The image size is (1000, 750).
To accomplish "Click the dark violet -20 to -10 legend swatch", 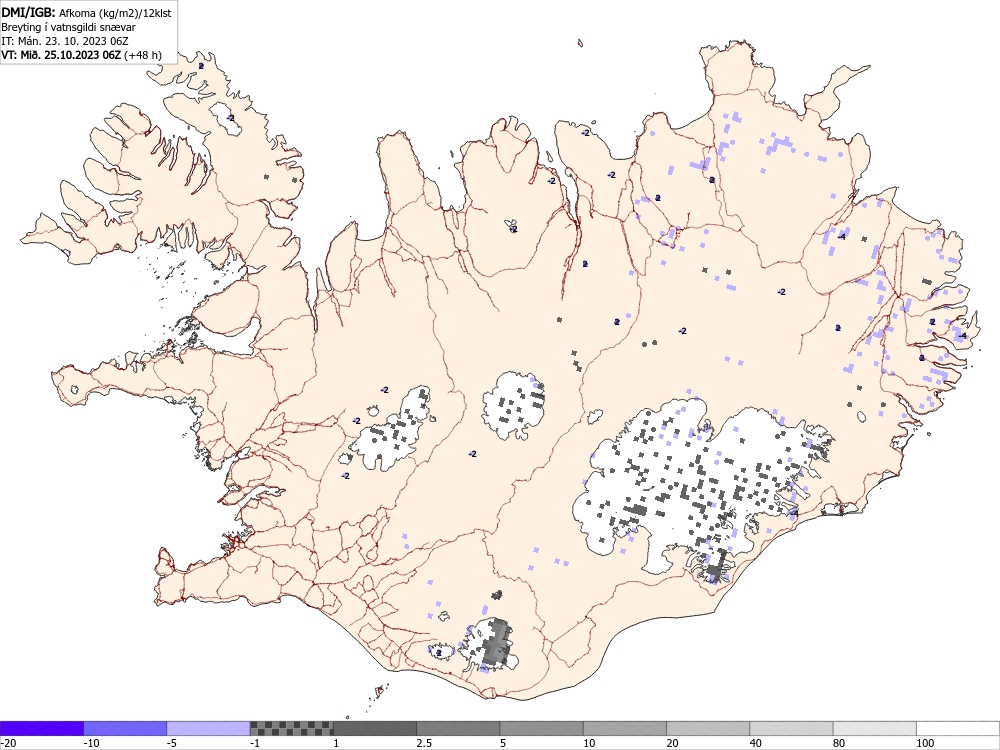I will [42, 728].
